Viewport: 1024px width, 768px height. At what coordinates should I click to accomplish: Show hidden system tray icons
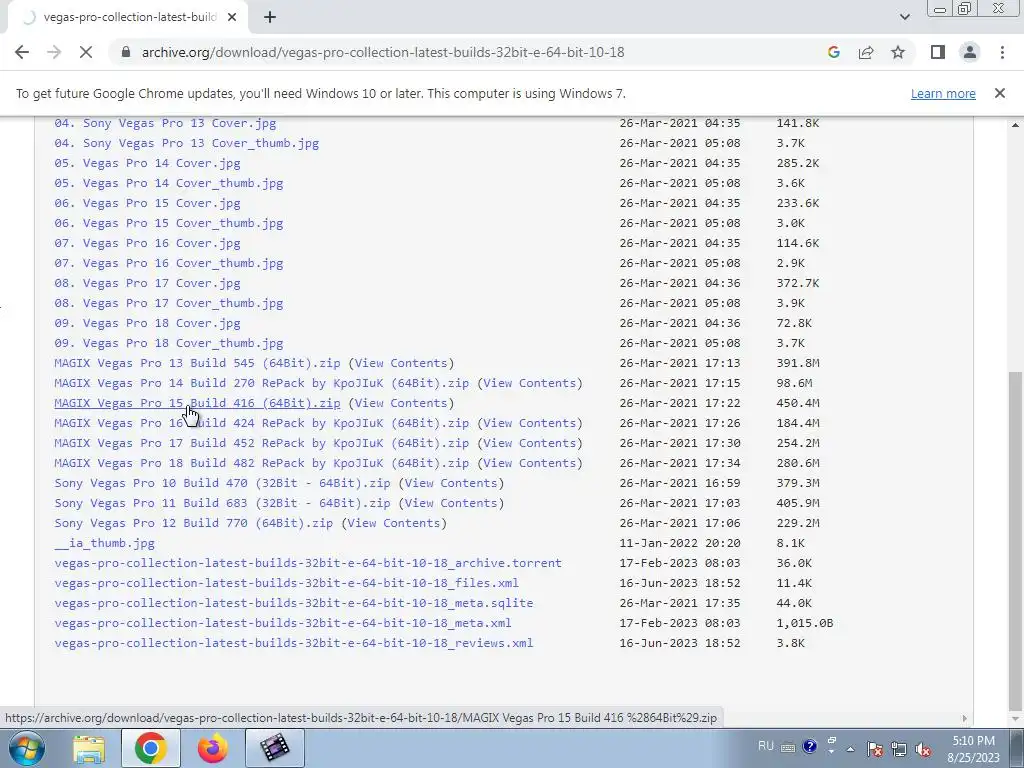click(x=850, y=749)
